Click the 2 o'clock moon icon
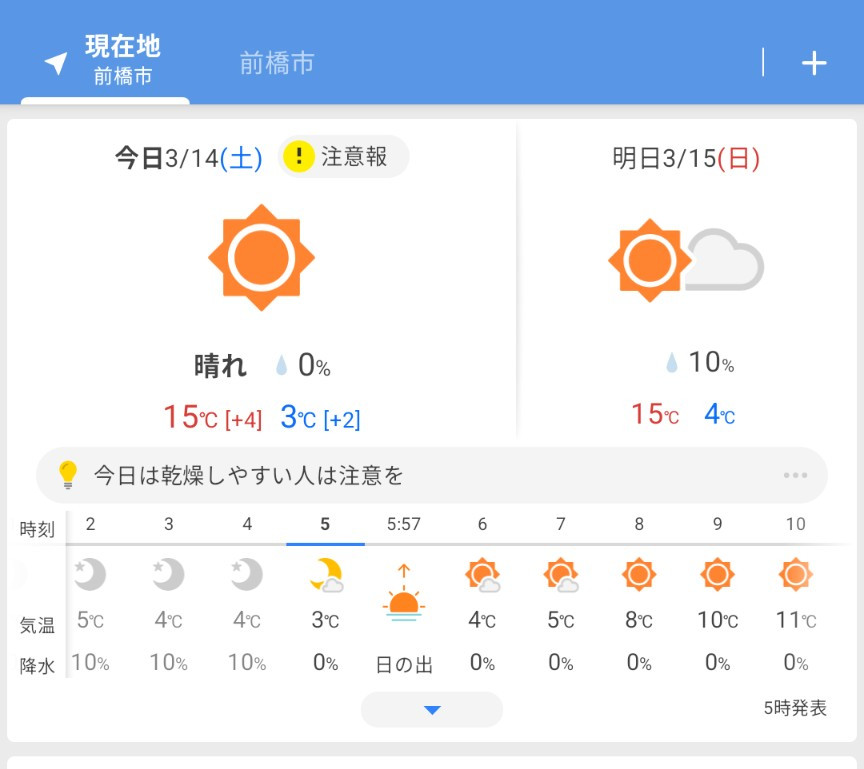864x769 pixels. 90,574
